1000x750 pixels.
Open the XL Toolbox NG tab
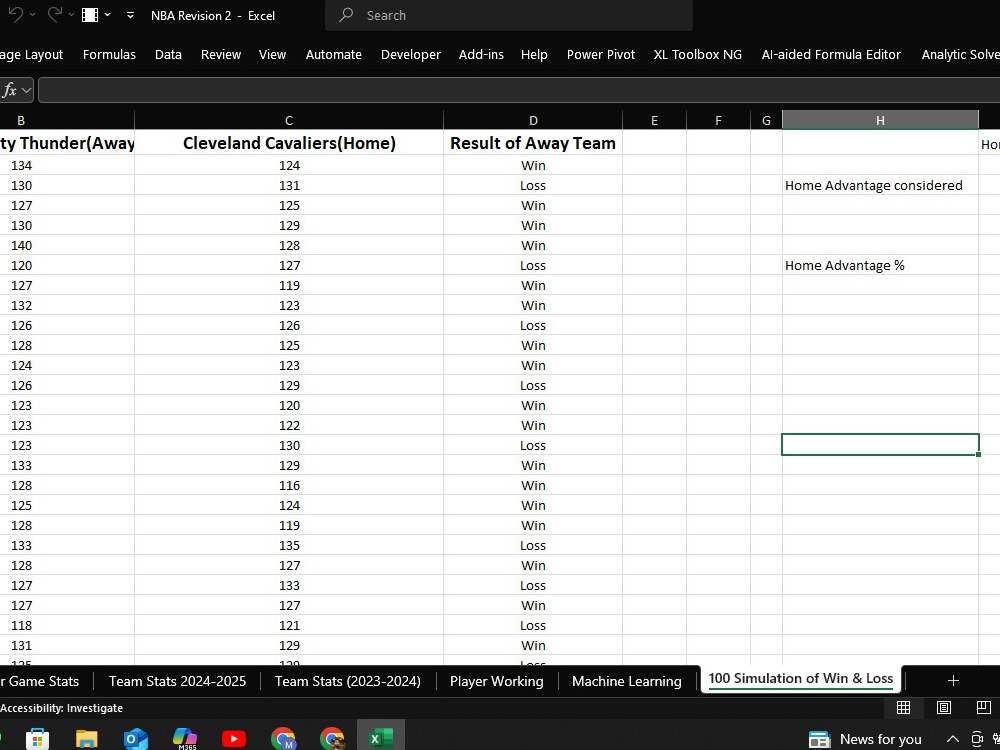pyautogui.click(x=698, y=55)
